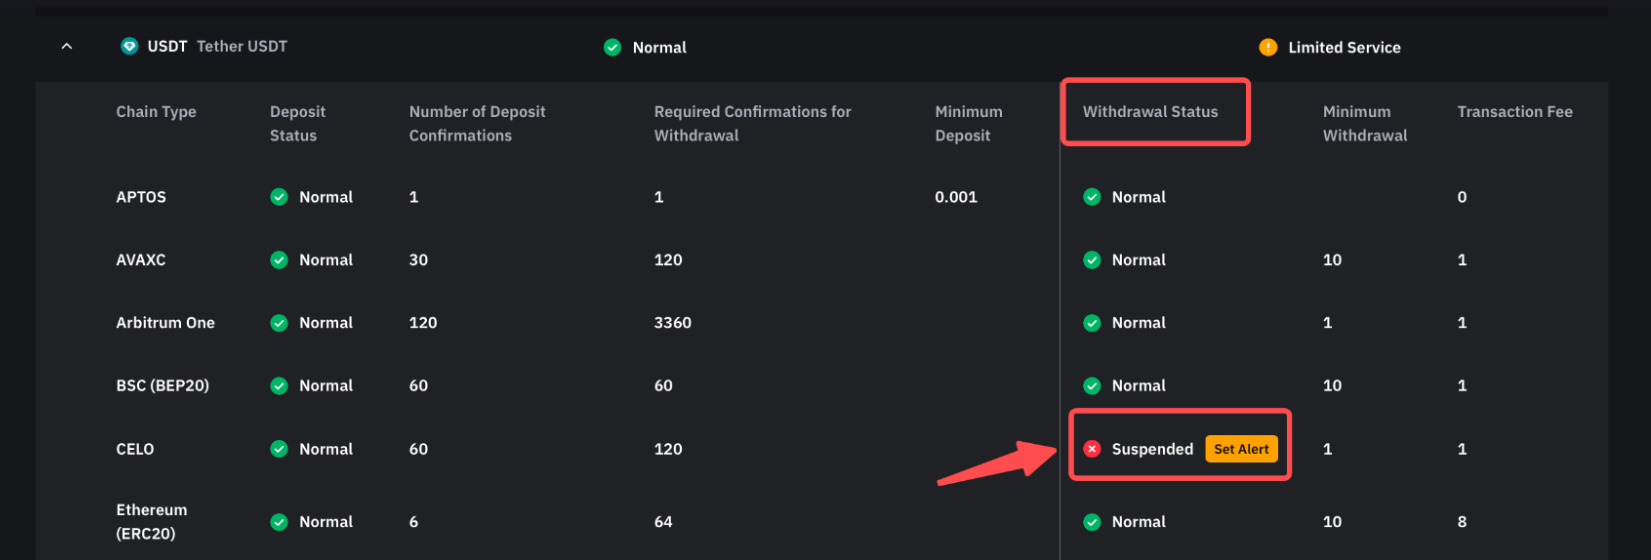Click BSC (BEP20) withdrawal check icon

click(1092, 386)
